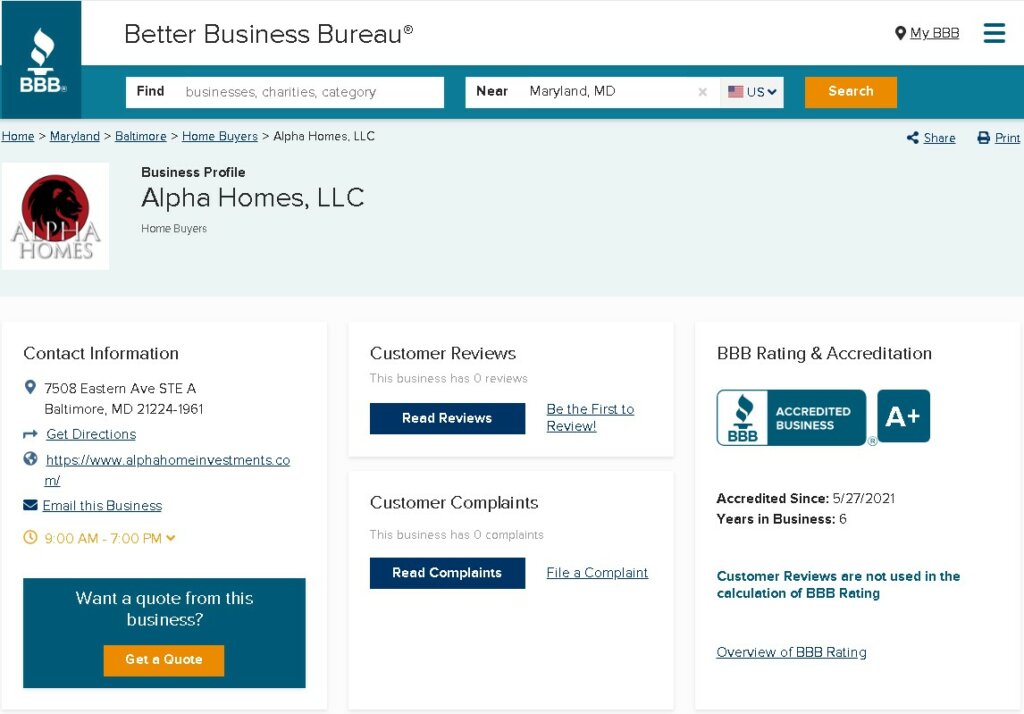Click the Alpha Homes, LLC heading
Viewport: 1024px width, 714px height.
(253, 197)
